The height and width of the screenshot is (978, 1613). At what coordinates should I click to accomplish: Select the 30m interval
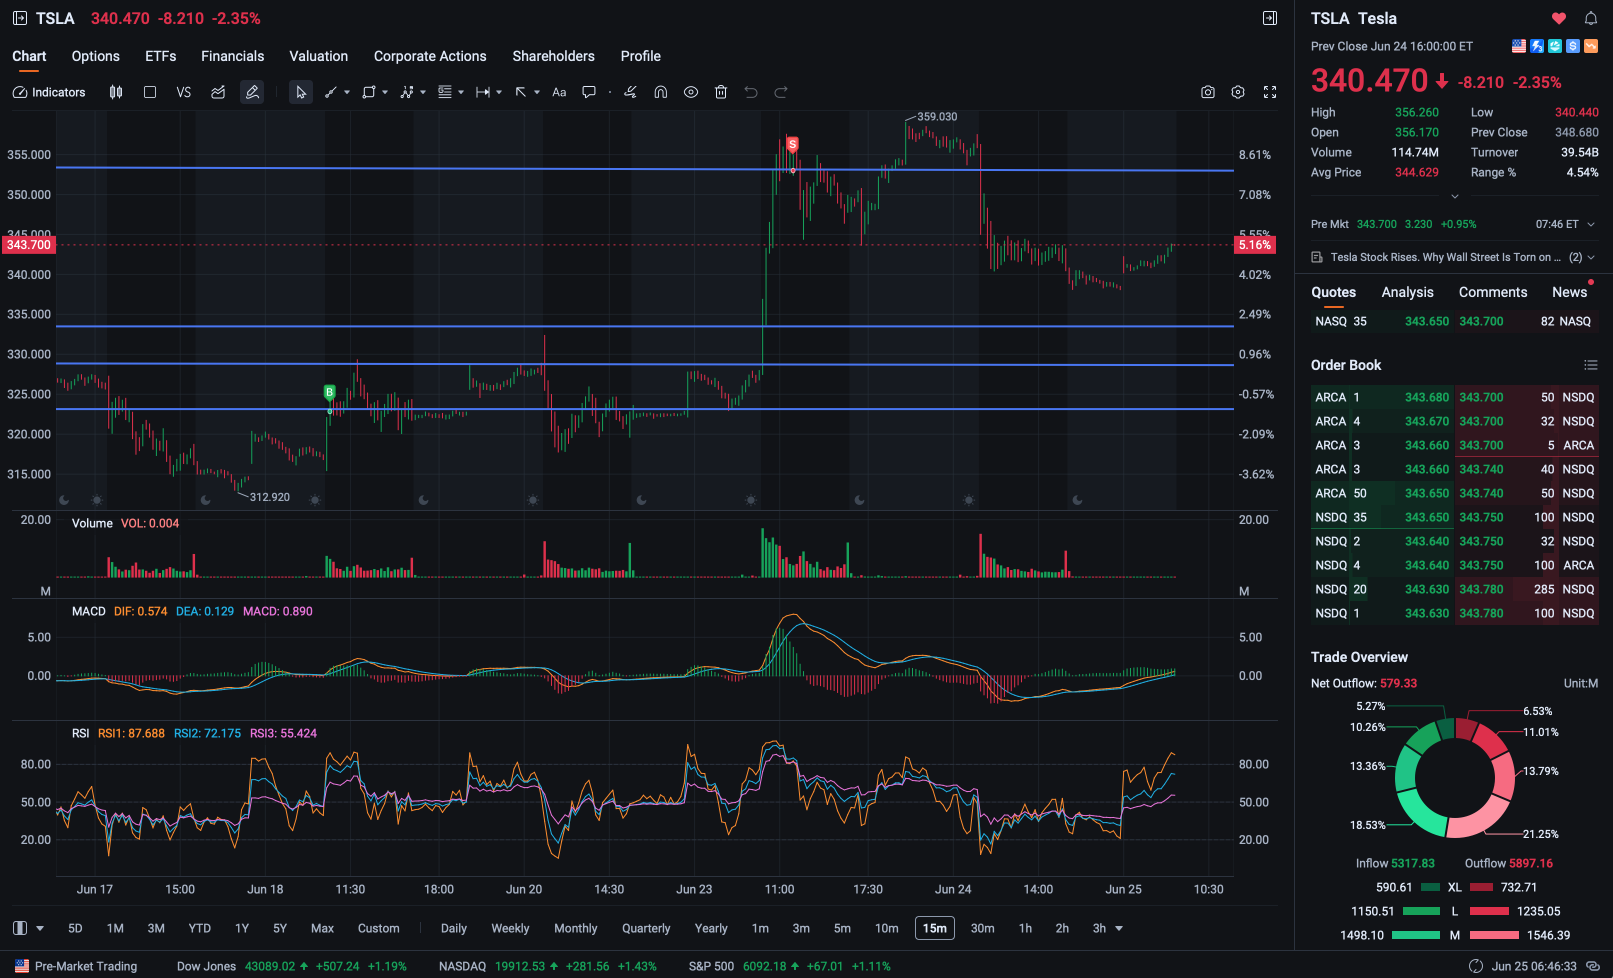click(x=983, y=928)
